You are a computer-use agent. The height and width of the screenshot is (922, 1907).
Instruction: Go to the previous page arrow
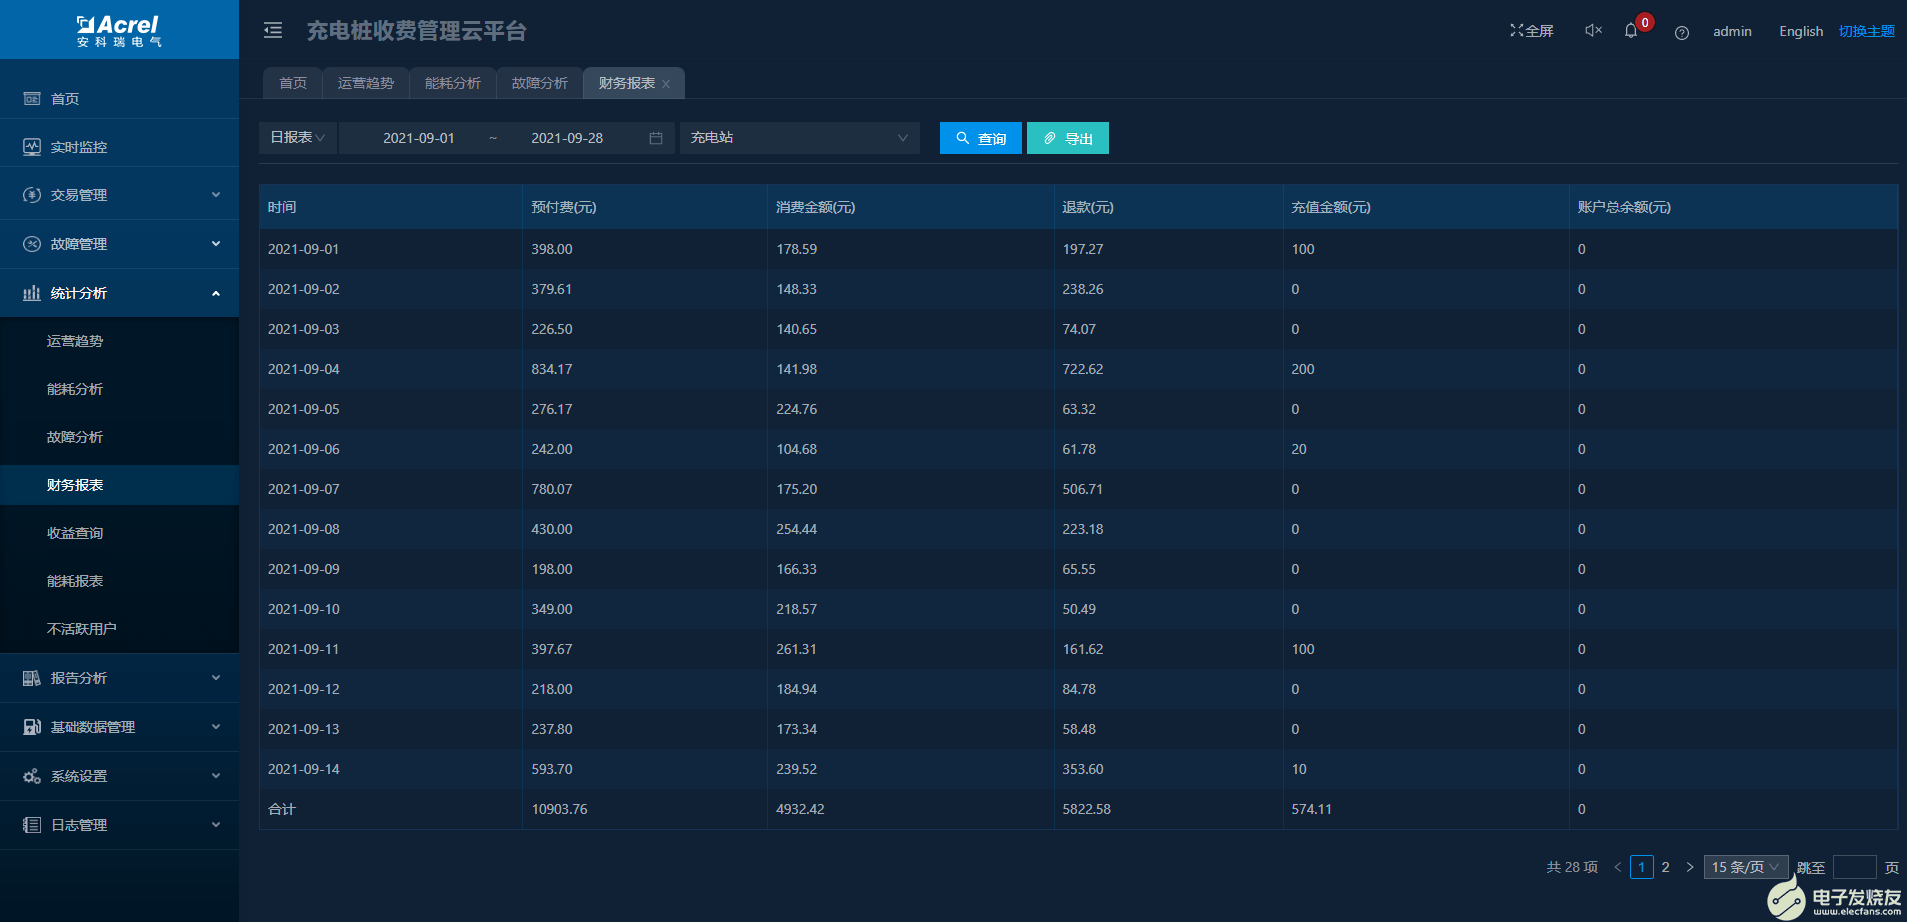[1617, 867]
